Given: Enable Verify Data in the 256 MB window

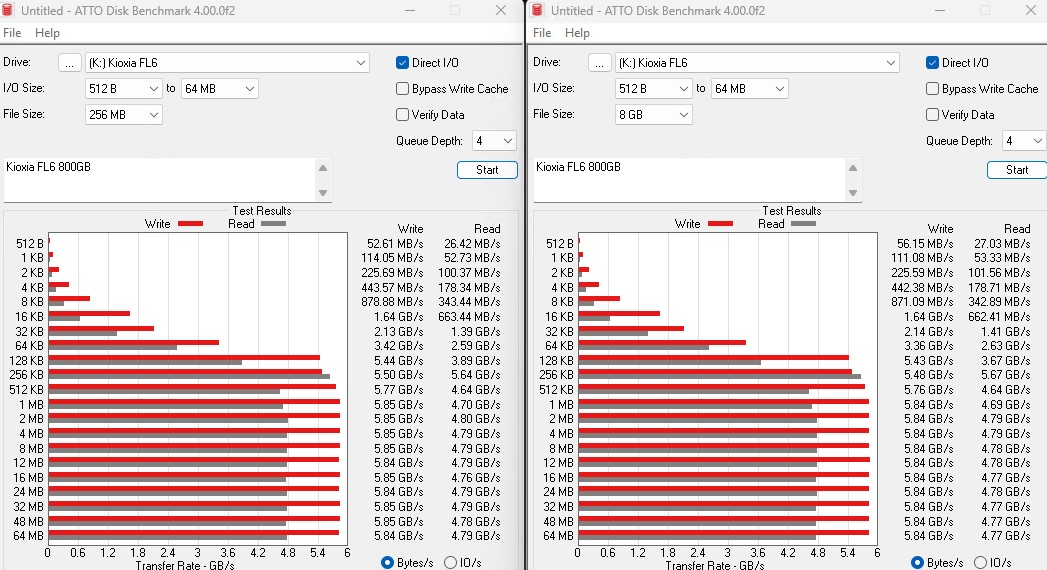Looking at the screenshot, I should pos(403,115).
